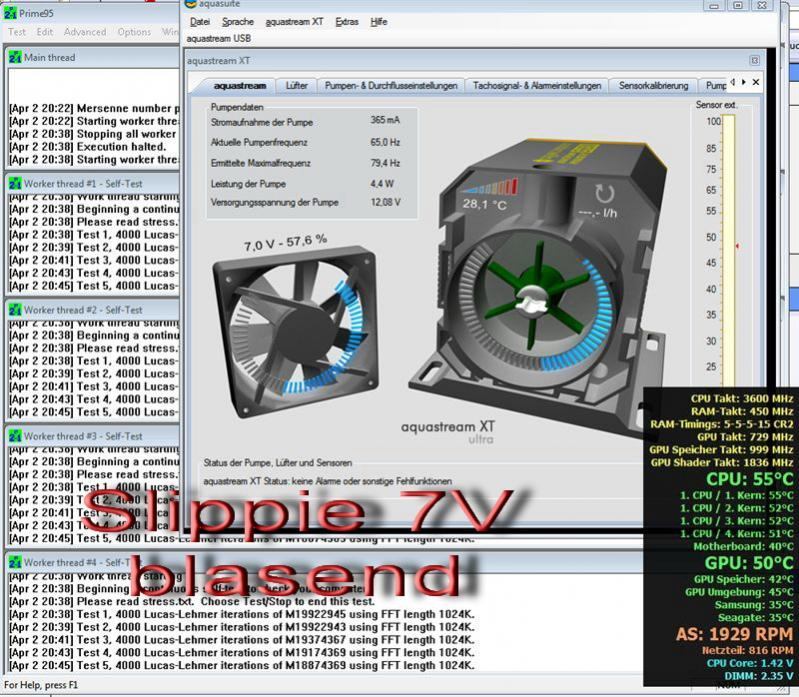Click the Prime95 title bar icon
Screen dimensions: 799x697
coord(10,13)
